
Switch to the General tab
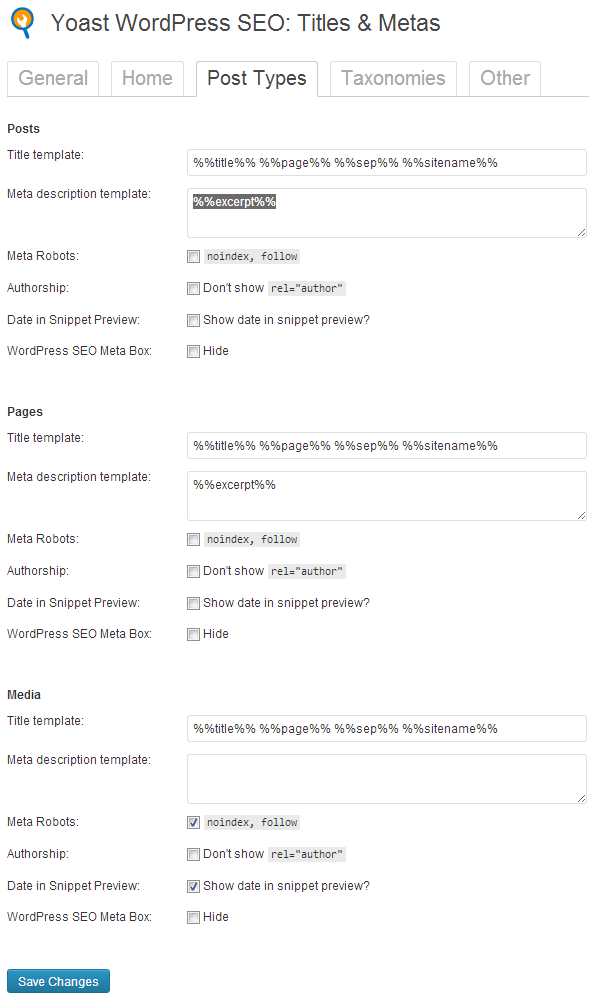click(x=53, y=78)
